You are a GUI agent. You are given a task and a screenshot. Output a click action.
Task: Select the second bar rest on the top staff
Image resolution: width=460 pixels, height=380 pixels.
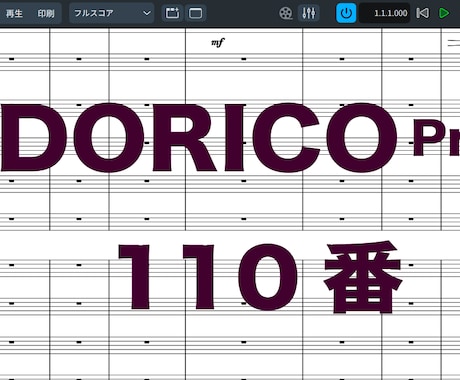point(79,59)
